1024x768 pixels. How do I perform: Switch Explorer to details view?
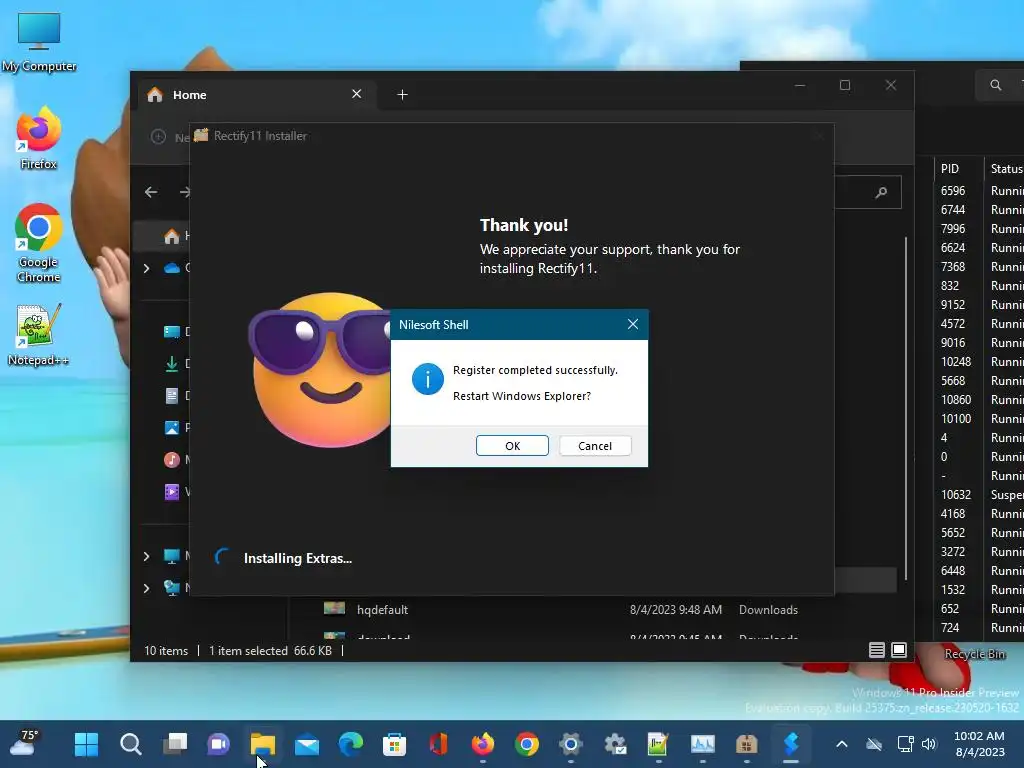tap(876, 650)
